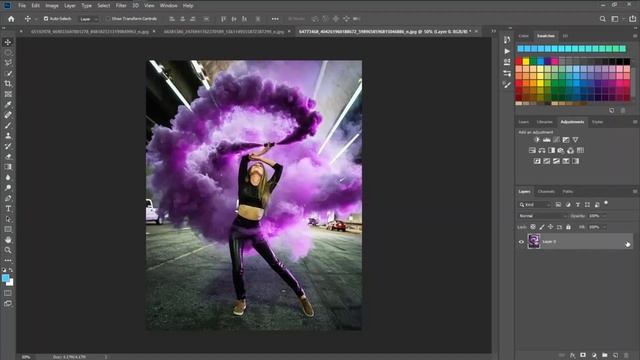Image resolution: width=640 pixels, height=360 pixels.
Task: Select the Horizontal Type tool
Action: 8,209
